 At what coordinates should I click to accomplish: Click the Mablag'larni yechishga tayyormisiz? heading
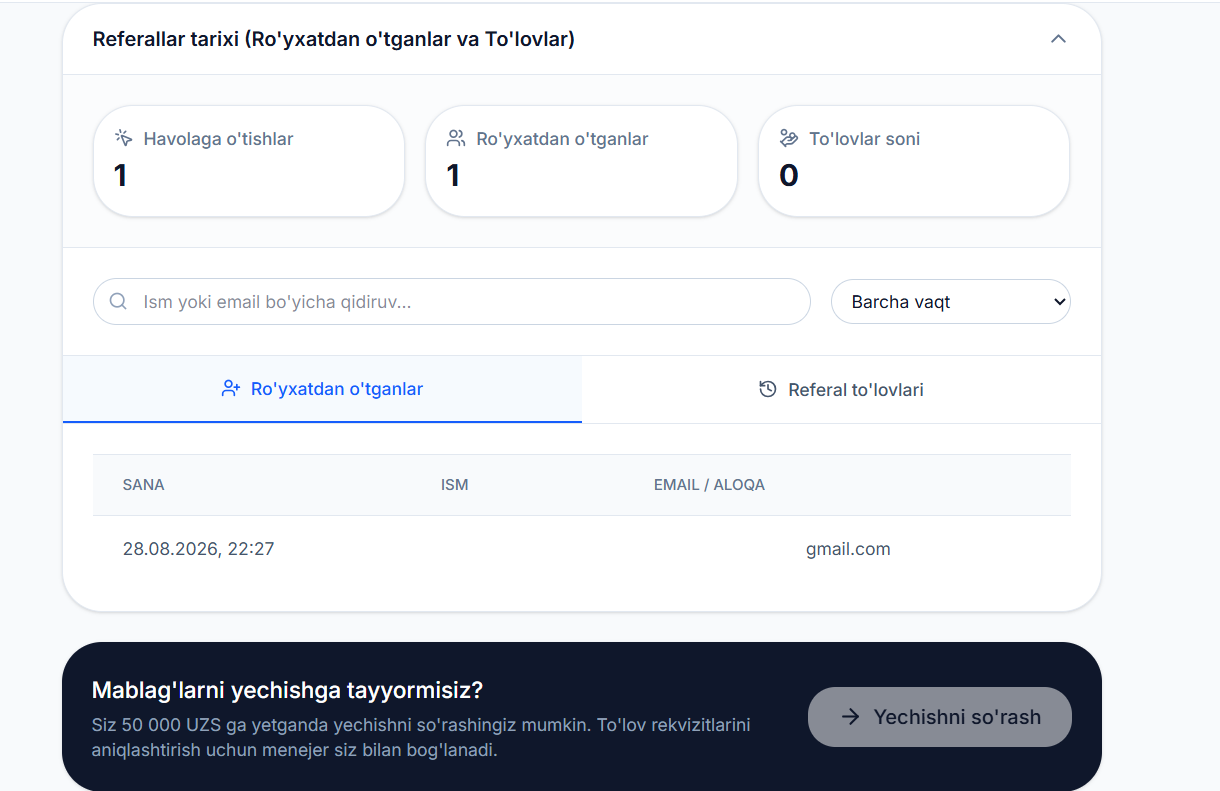pos(287,690)
